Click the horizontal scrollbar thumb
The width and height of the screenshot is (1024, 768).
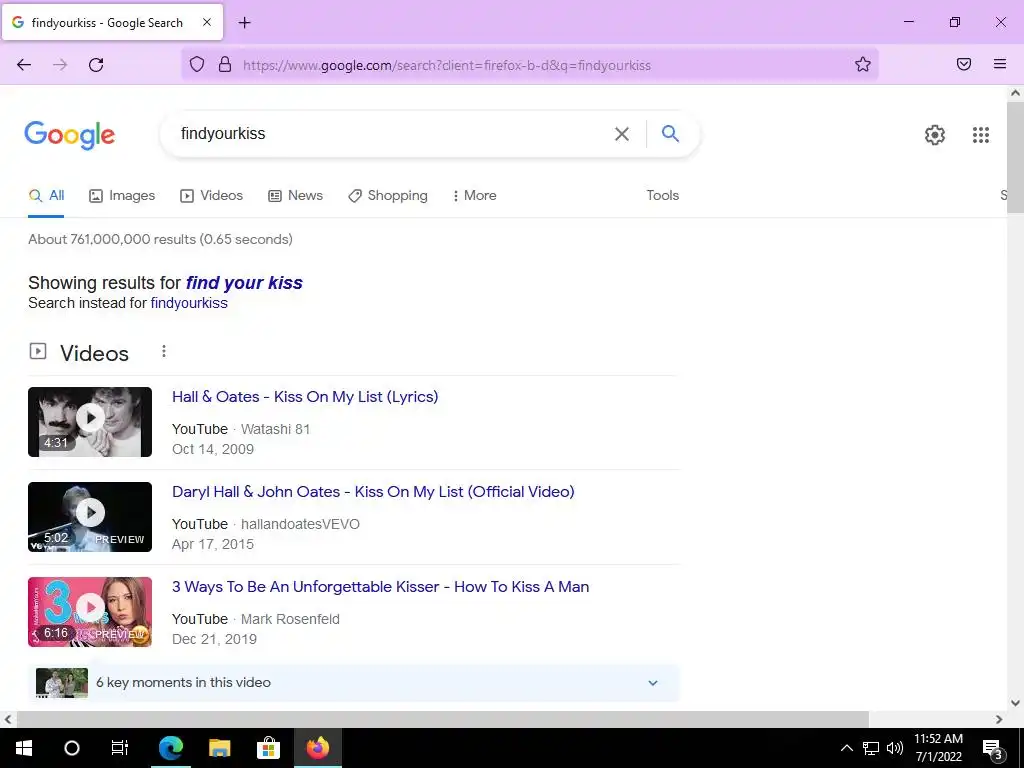coord(443,719)
